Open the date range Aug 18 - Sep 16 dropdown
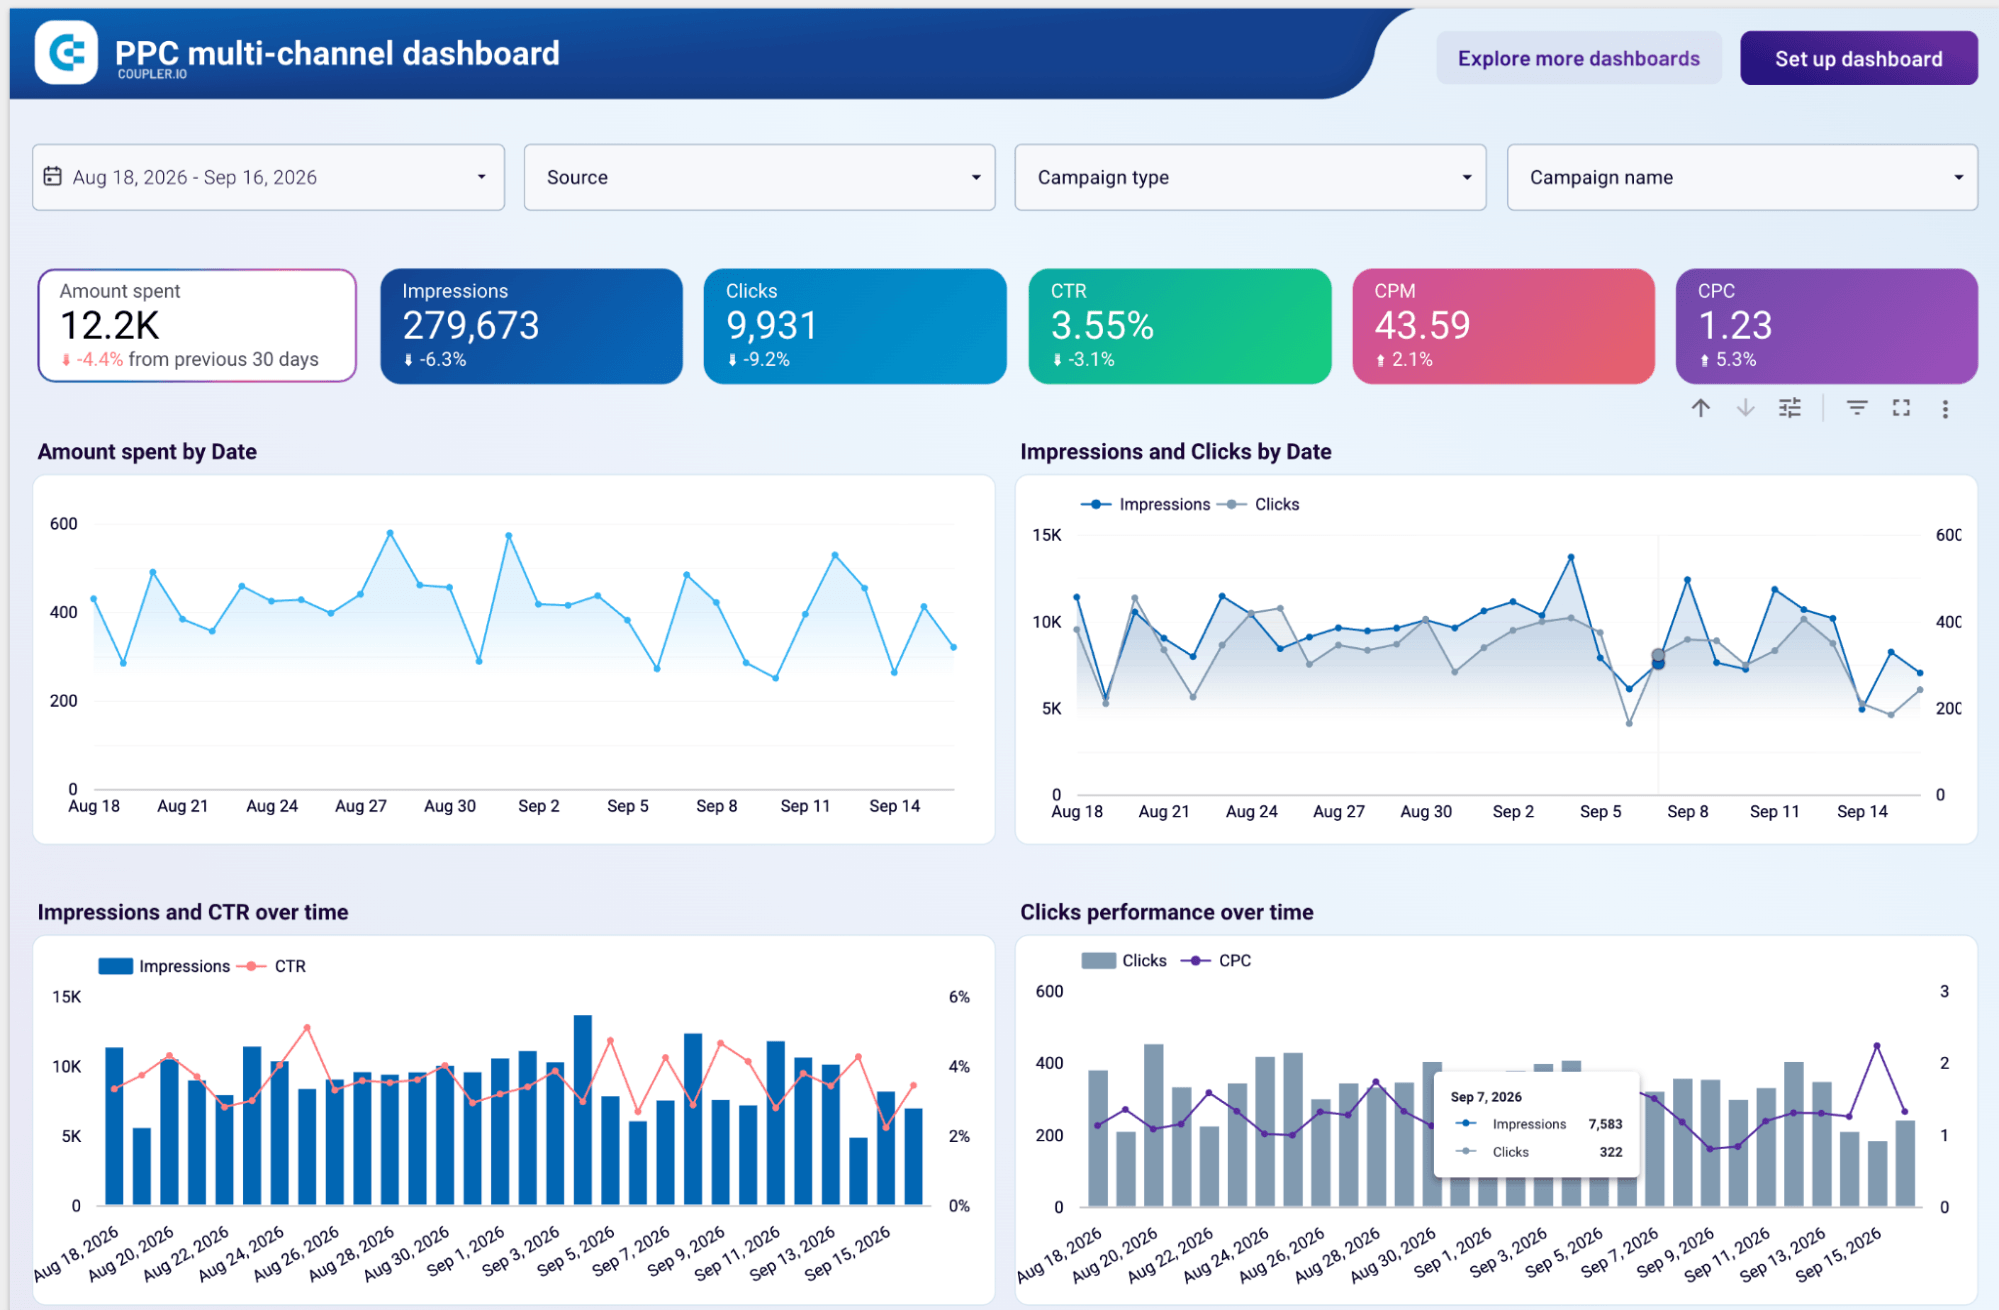The width and height of the screenshot is (1999, 1310). click(x=268, y=177)
